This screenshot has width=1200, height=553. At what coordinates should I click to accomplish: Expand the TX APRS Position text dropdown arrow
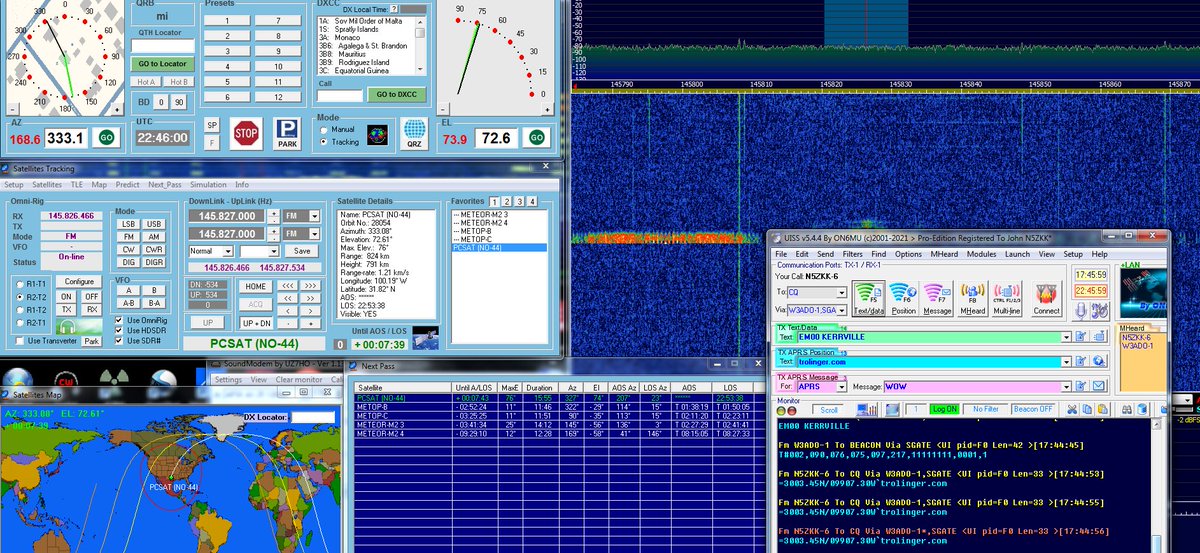pos(1066,362)
